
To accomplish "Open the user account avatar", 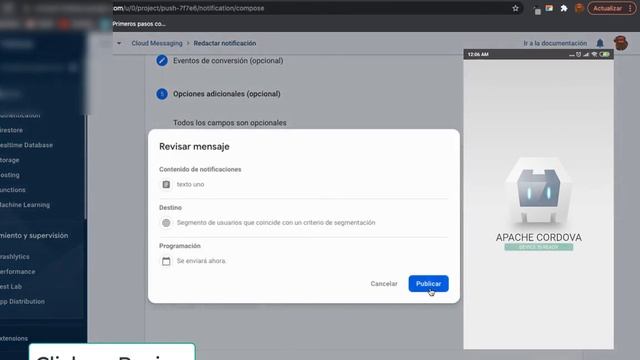I will (x=621, y=43).
